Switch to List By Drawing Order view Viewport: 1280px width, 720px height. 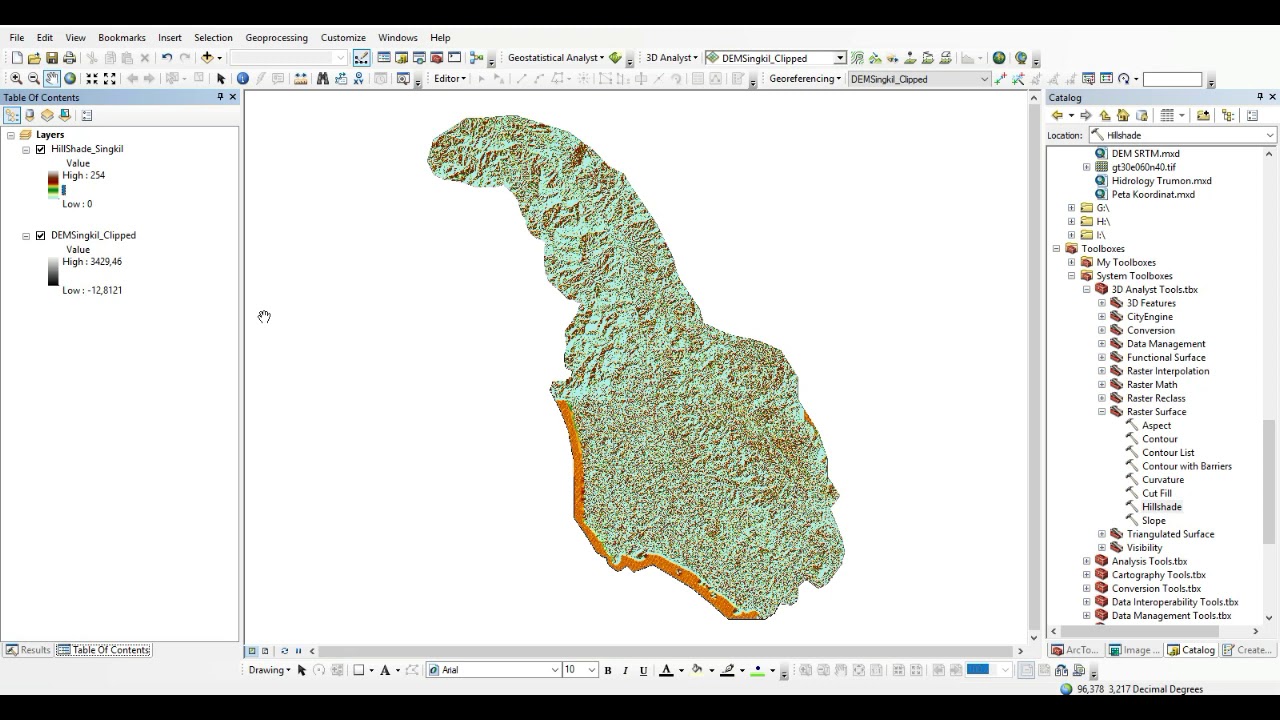click(12, 116)
